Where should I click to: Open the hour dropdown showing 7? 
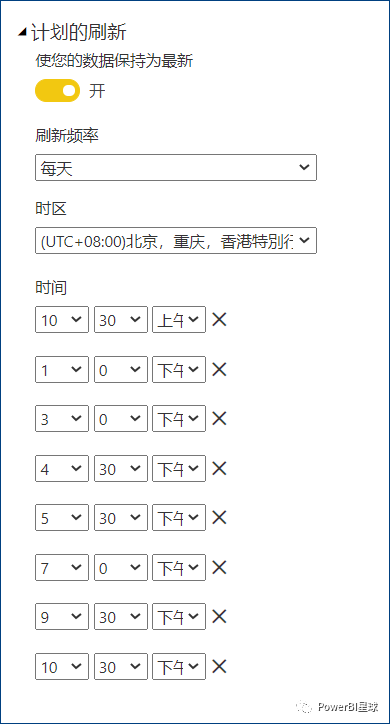pyautogui.click(x=62, y=567)
